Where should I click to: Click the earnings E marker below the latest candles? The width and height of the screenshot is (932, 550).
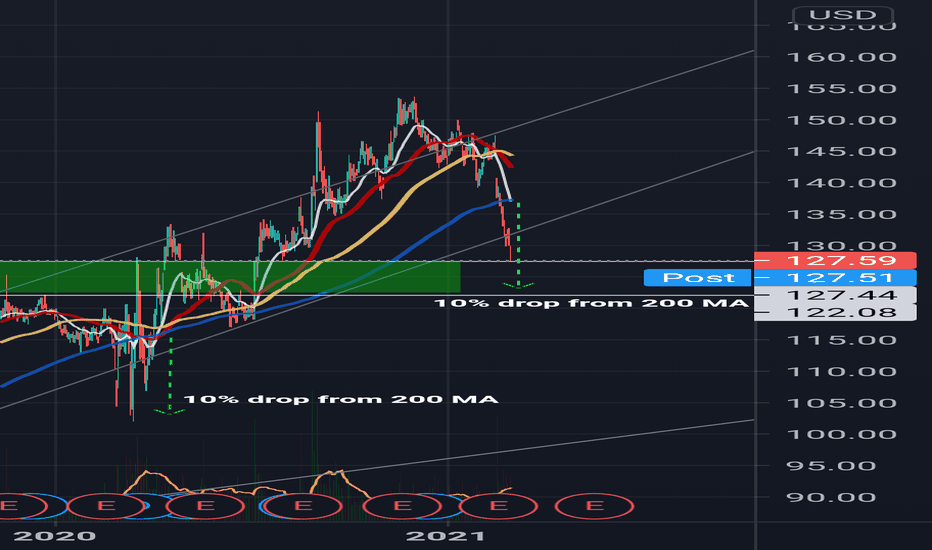(499, 506)
